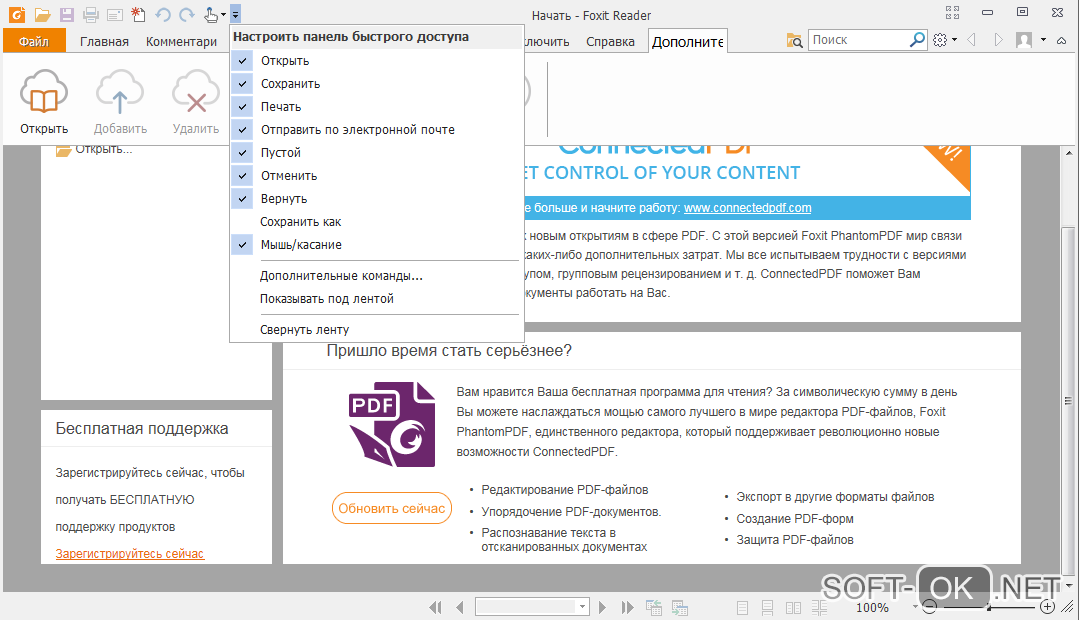Close the quick access customize dropdown button
Viewport: 1079px width, 620px height.
(235, 14)
